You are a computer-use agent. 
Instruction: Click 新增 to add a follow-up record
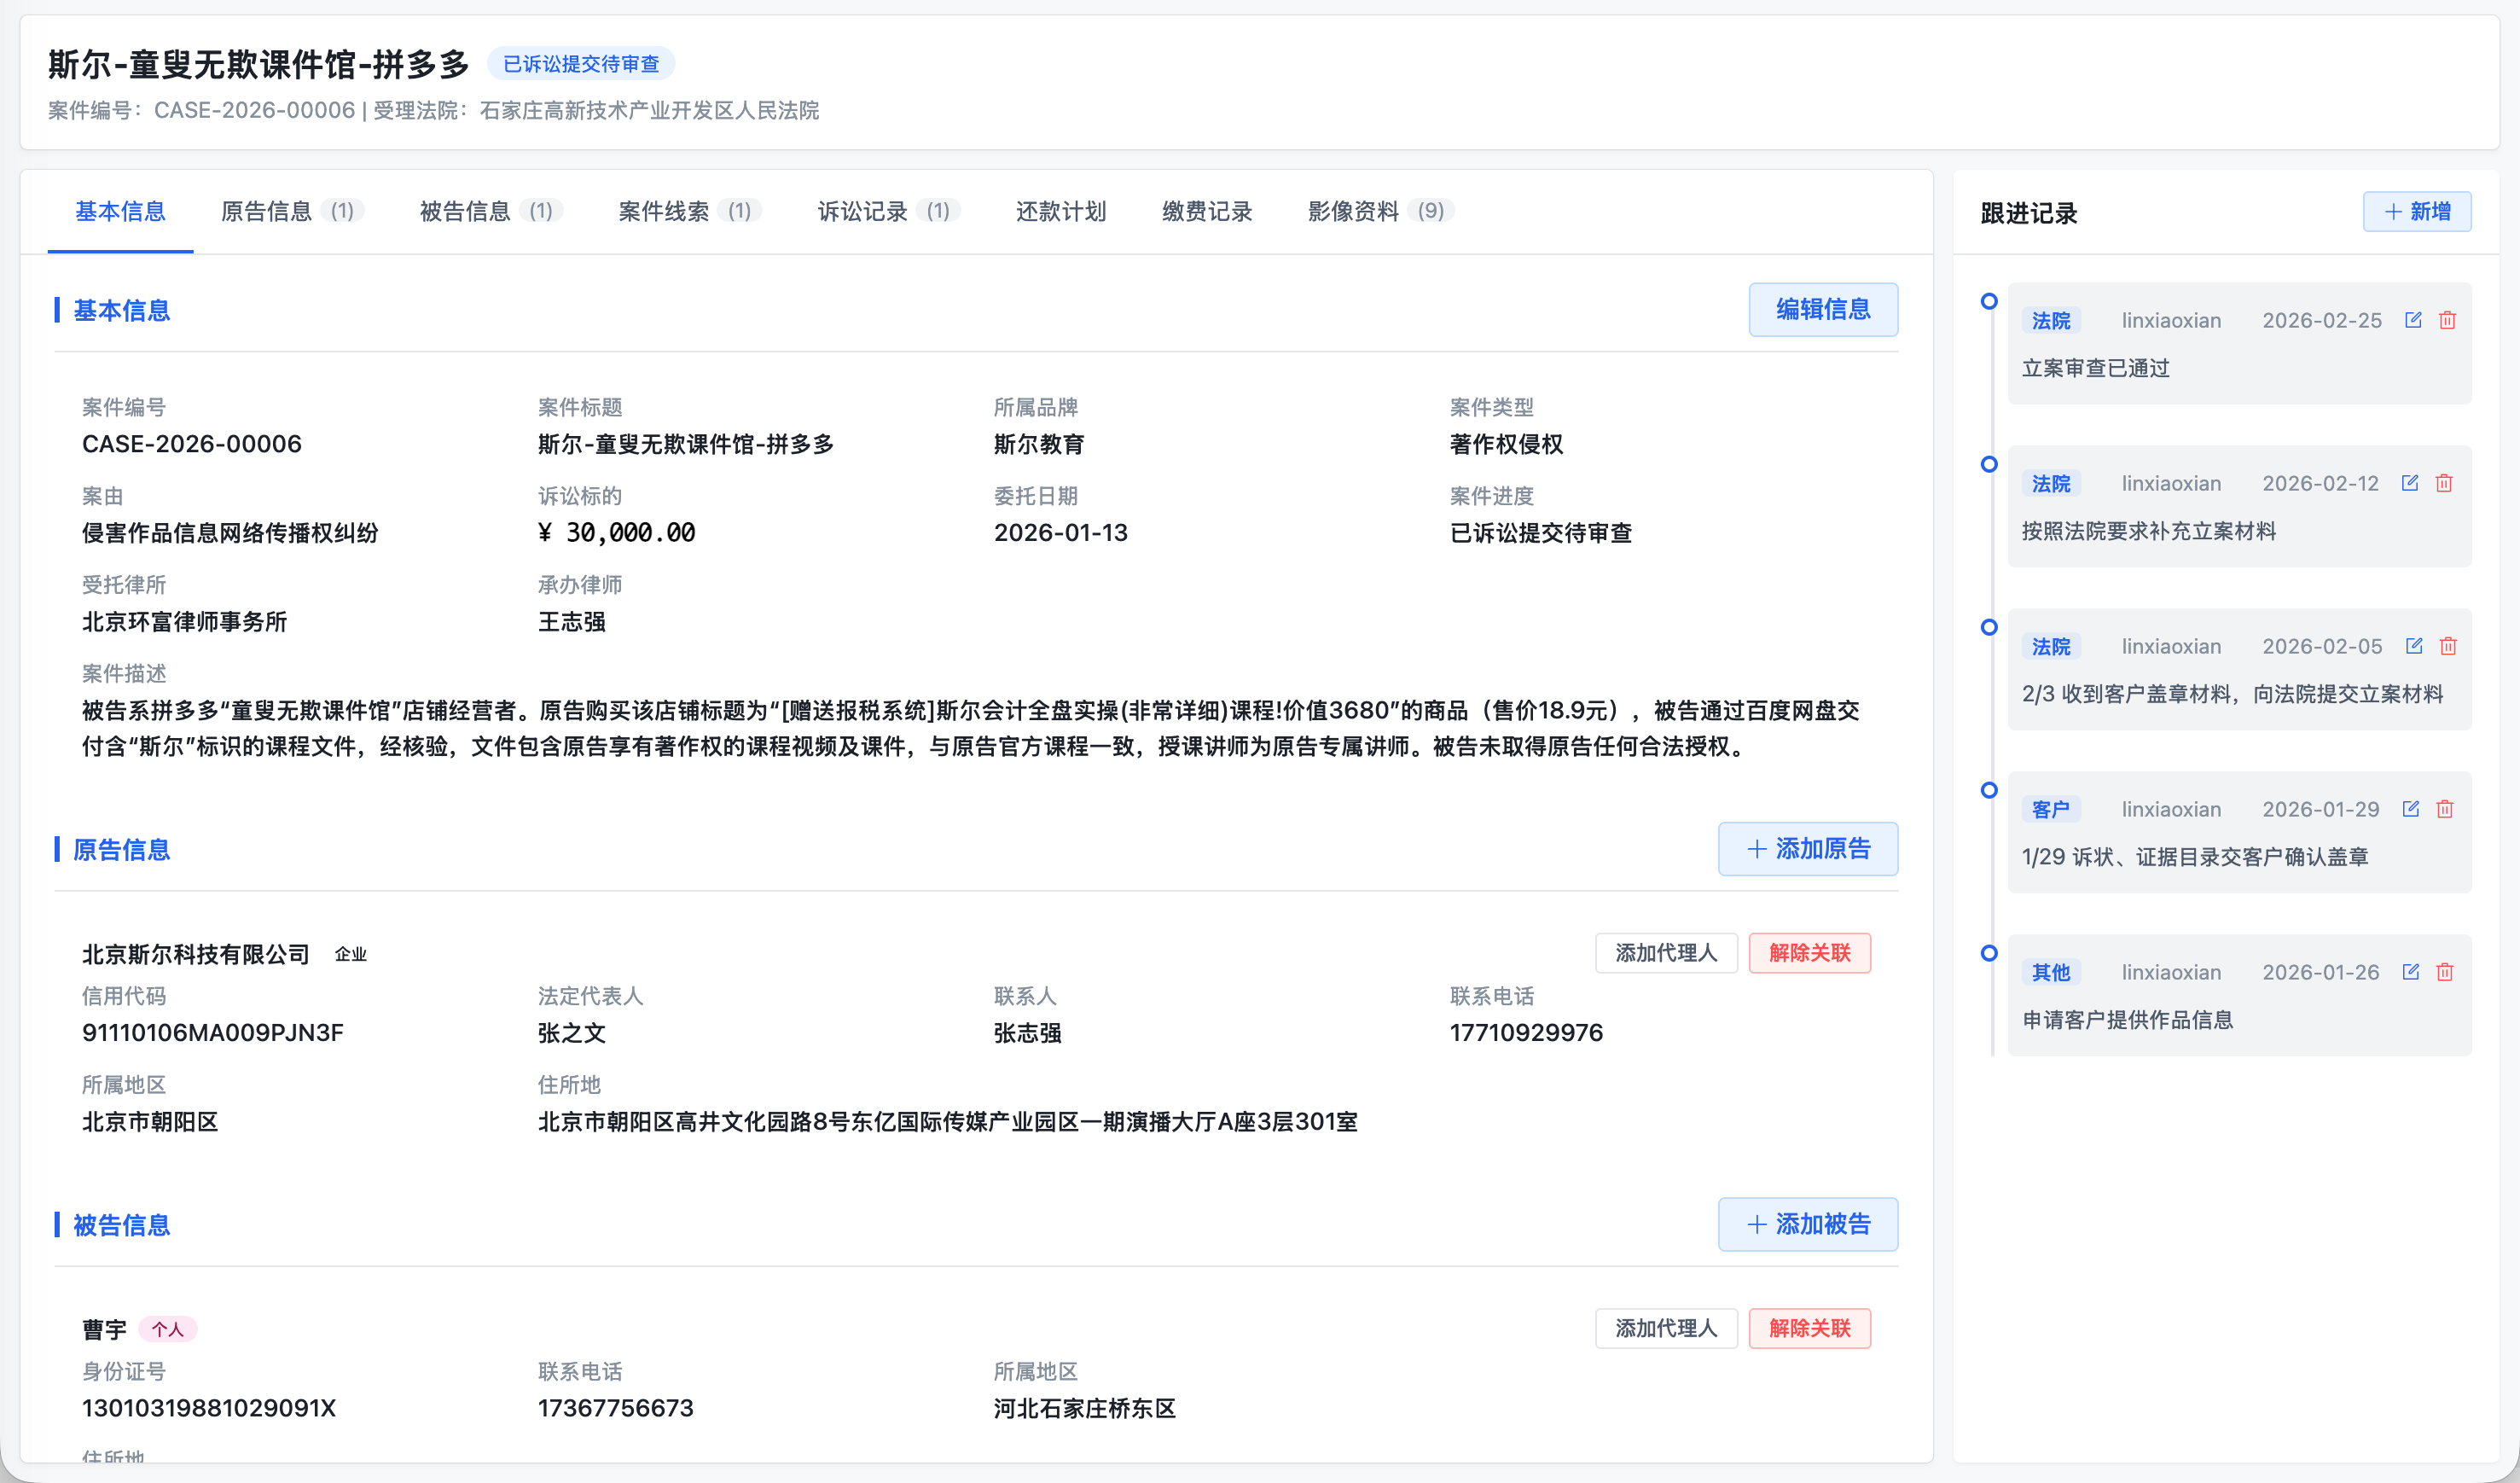[2417, 211]
